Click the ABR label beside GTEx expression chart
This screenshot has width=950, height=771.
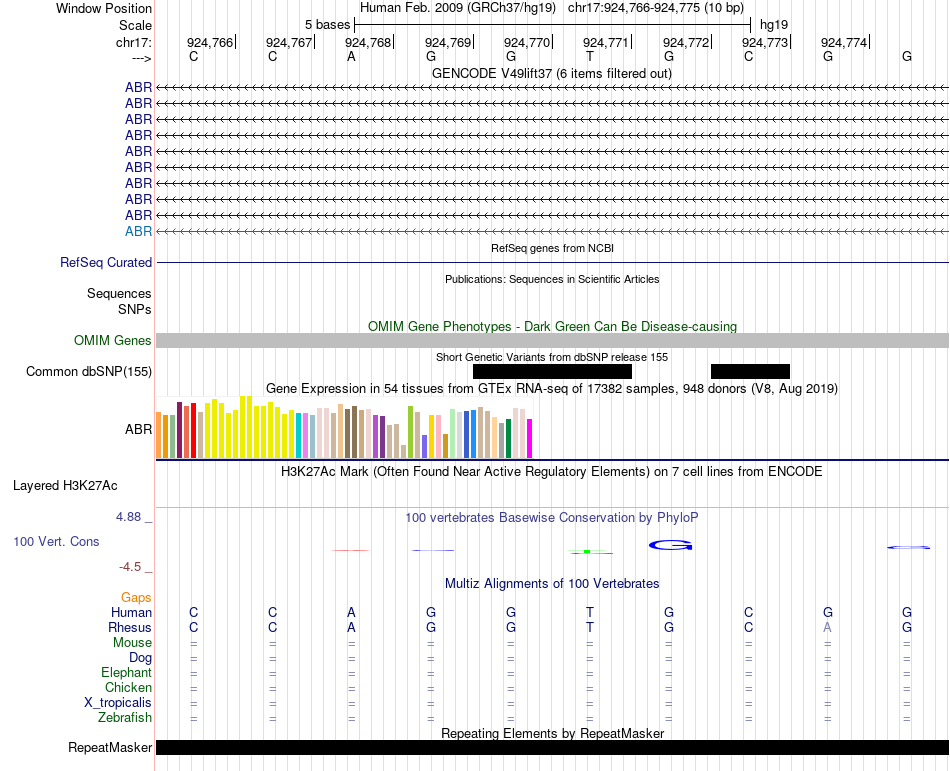pyautogui.click(x=138, y=429)
